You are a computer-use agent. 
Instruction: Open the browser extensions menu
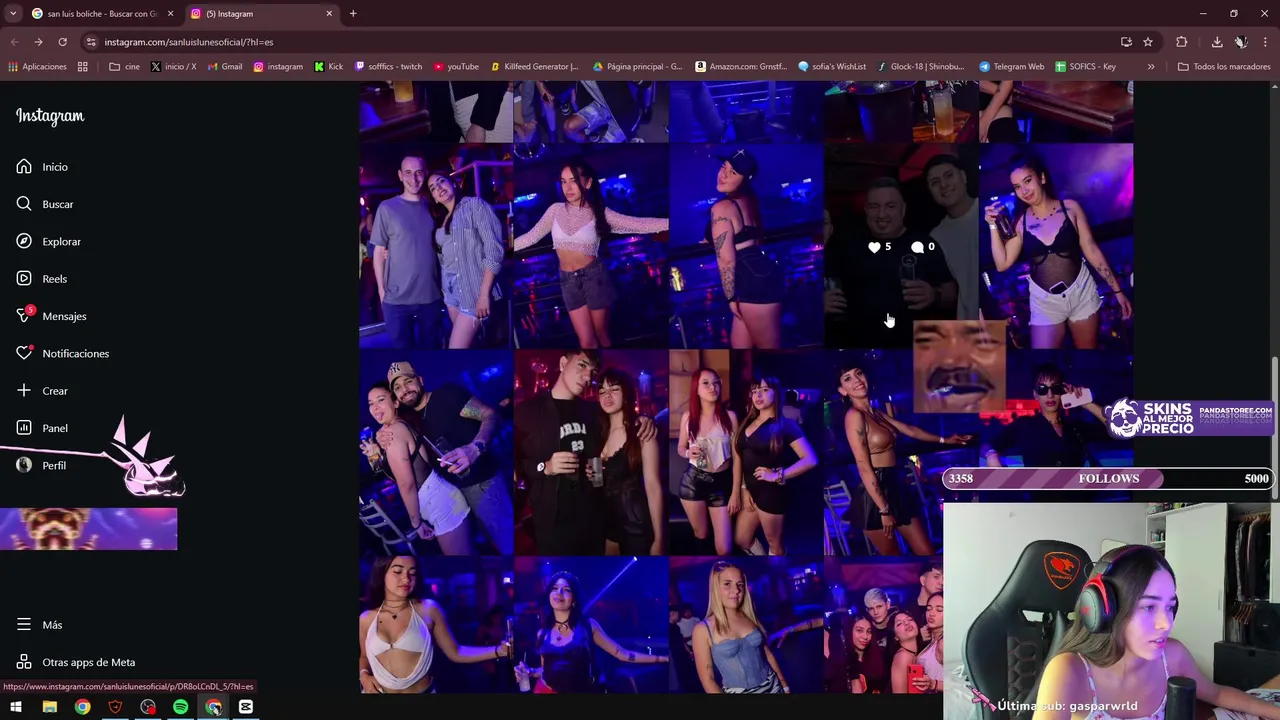1182,42
